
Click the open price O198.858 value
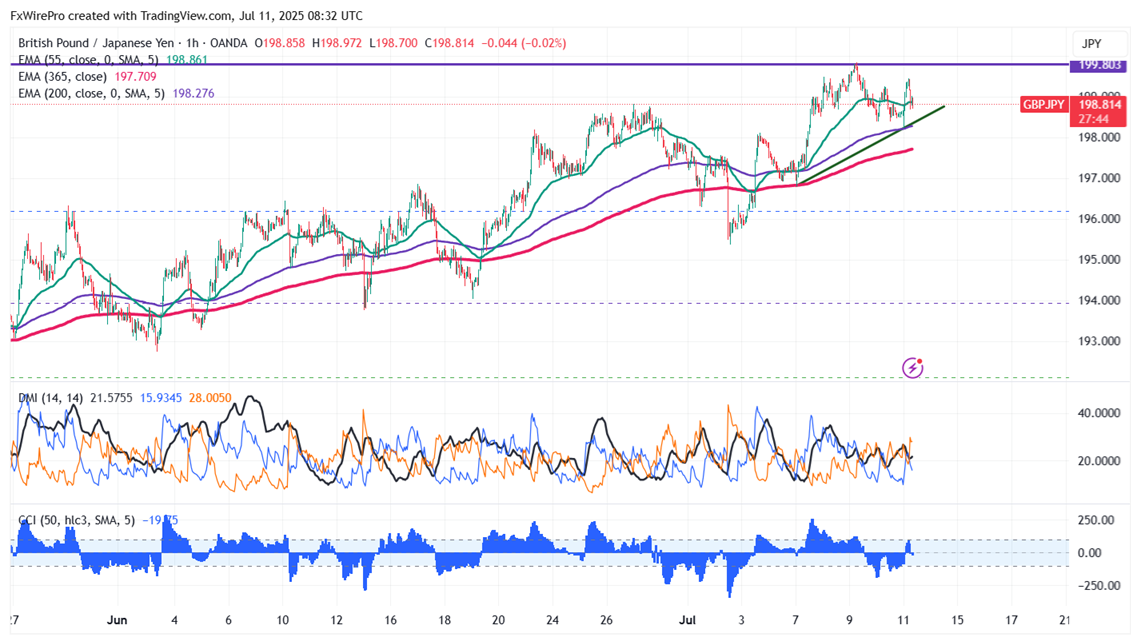(280, 43)
